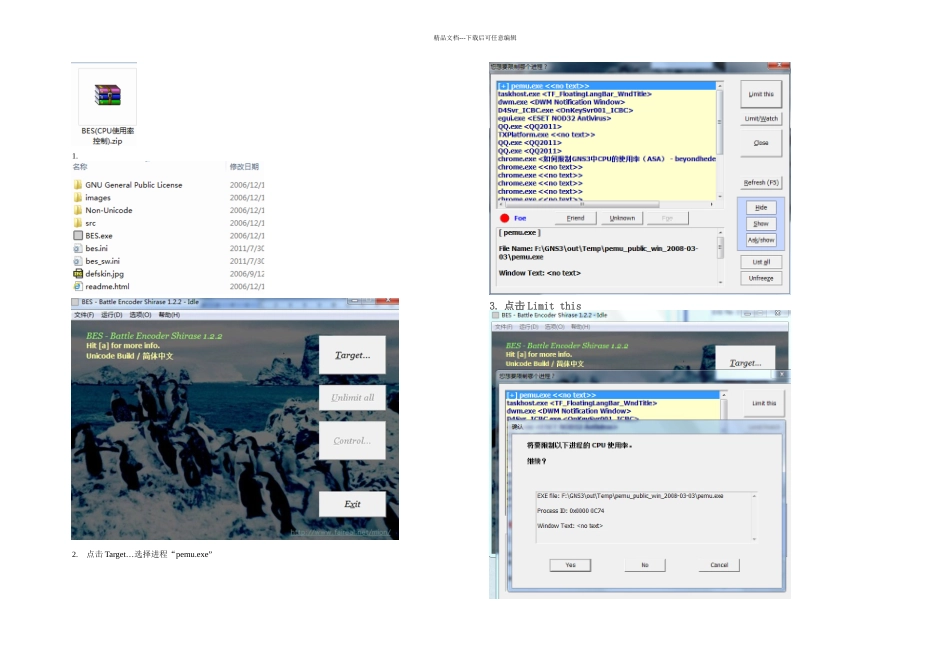Click the Show button
The height and width of the screenshot is (672, 950).
761,224
